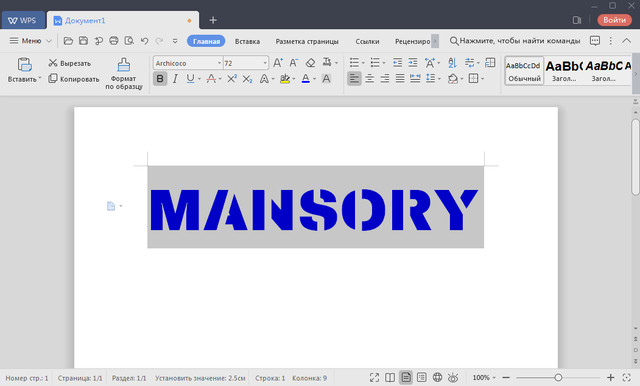Sort text with the A-Z icon

point(452,63)
